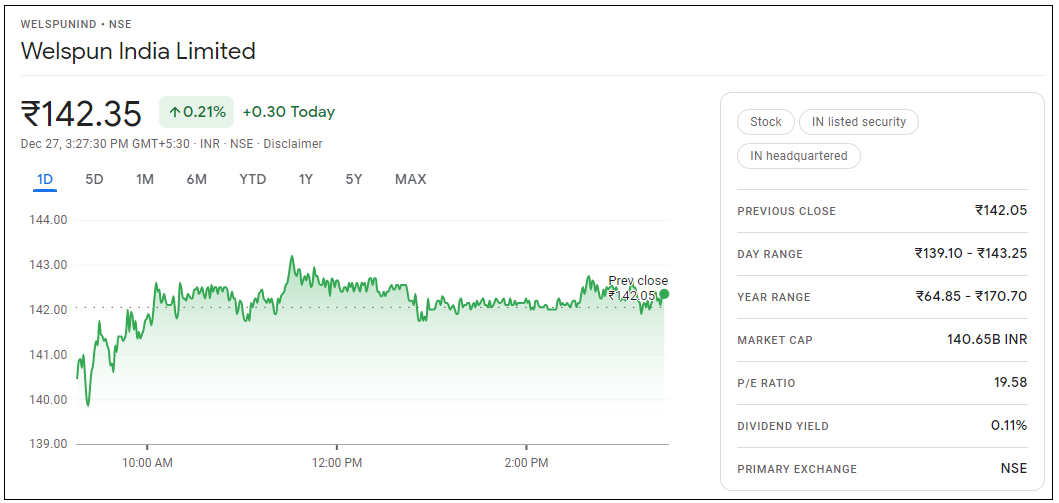Click the ₹142.35 current price

coord(81,113)
